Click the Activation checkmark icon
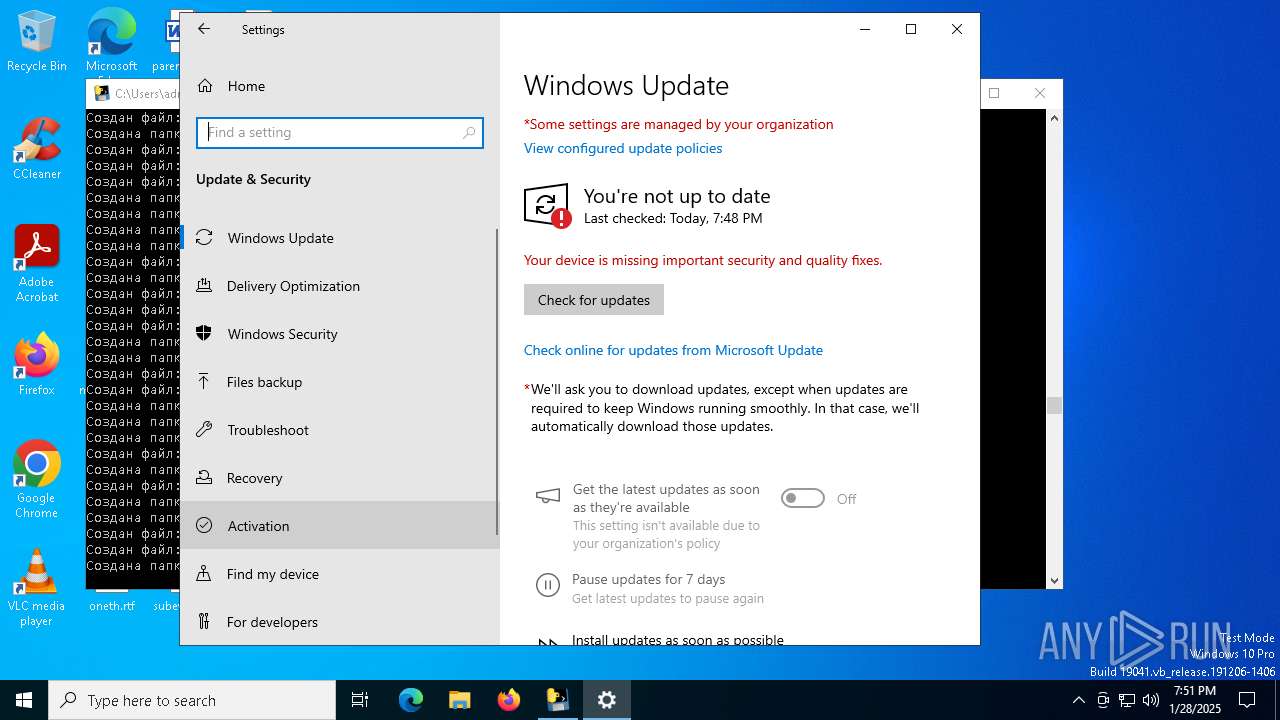Image resolution: width=1280 pixels, height=720 pixels. (204, 526)
